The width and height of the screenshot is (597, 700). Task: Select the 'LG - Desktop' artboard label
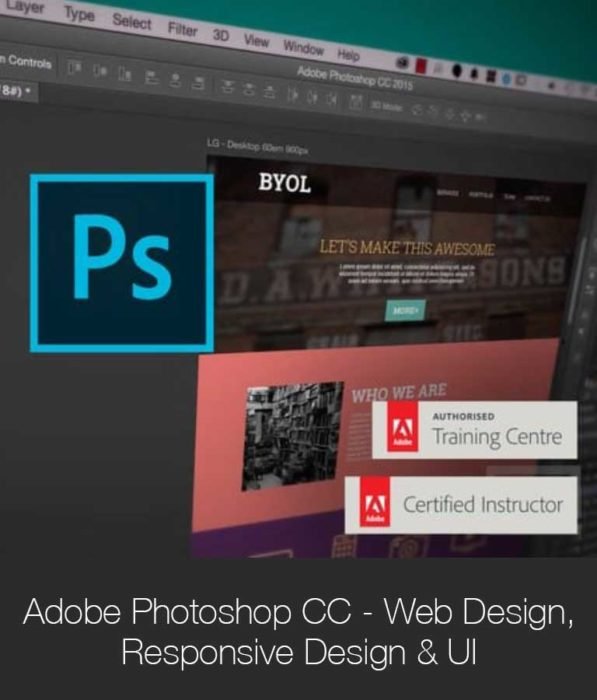pos(257,146)
